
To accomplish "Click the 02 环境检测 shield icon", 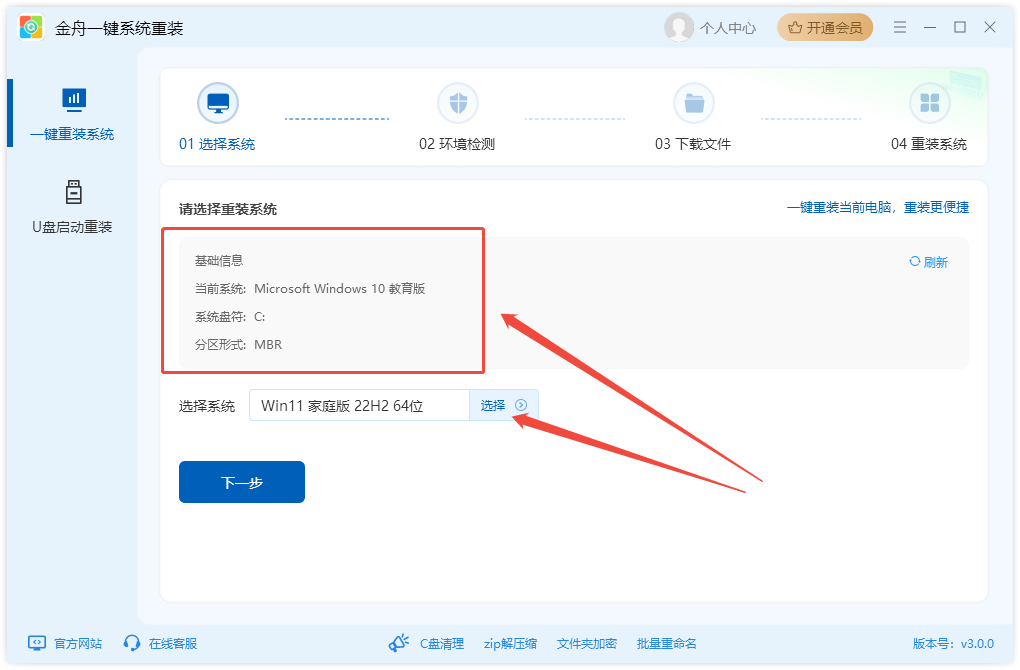I will pos(457,101).
